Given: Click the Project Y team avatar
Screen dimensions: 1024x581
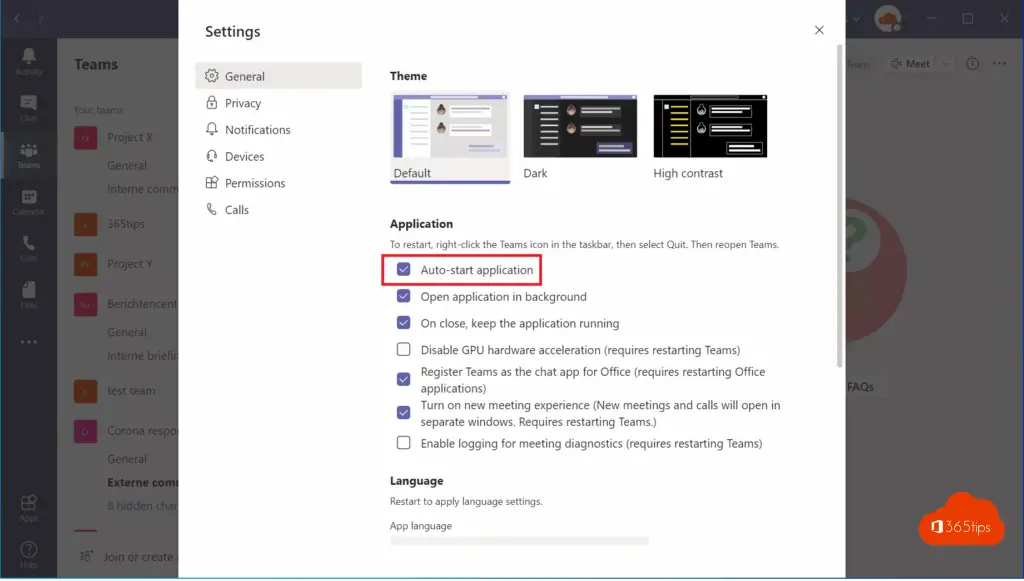Looking at the screenshot, I should tap(86, 264).
